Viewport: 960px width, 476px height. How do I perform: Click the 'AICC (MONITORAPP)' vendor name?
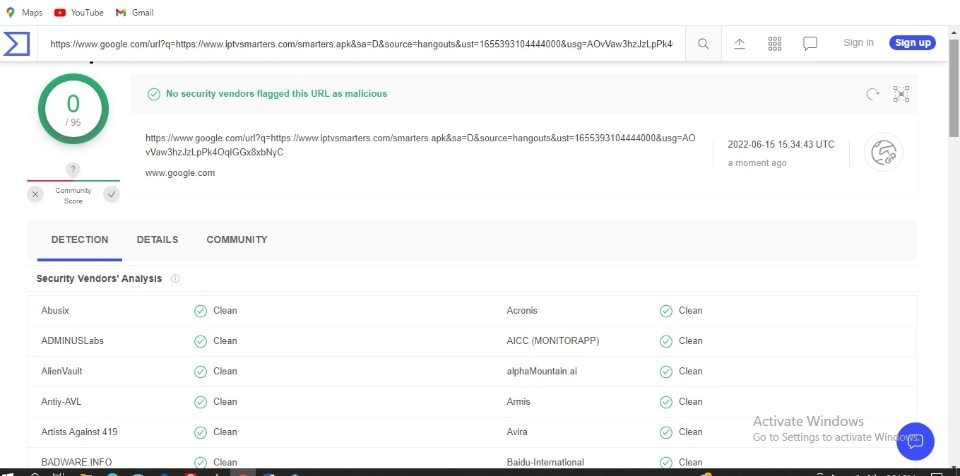click(x=553, y=341)
